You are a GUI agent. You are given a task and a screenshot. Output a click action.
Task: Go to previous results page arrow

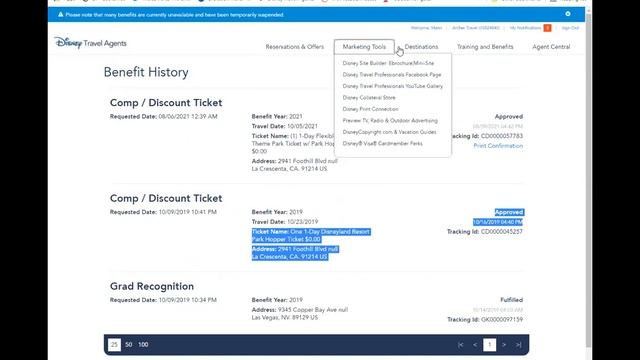coord(475,345)
